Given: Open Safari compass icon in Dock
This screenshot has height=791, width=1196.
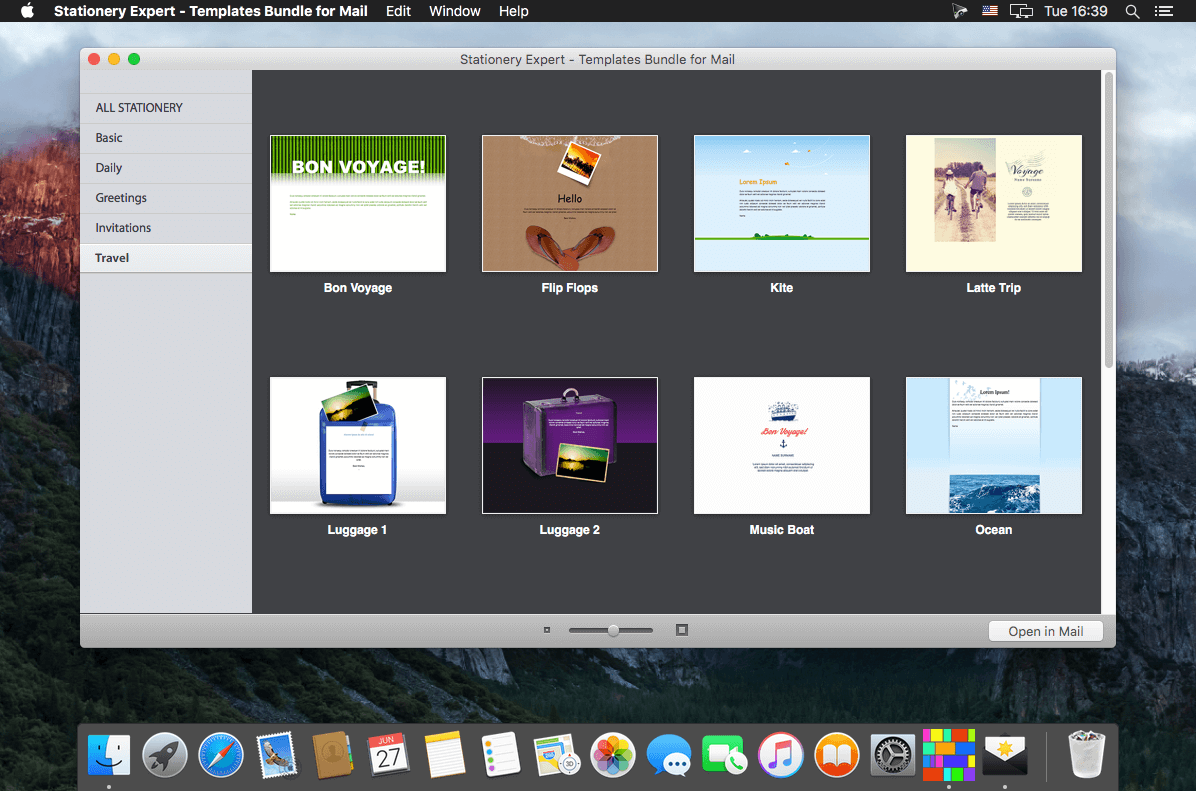Looking at the screenshot, I should (221, 755).
